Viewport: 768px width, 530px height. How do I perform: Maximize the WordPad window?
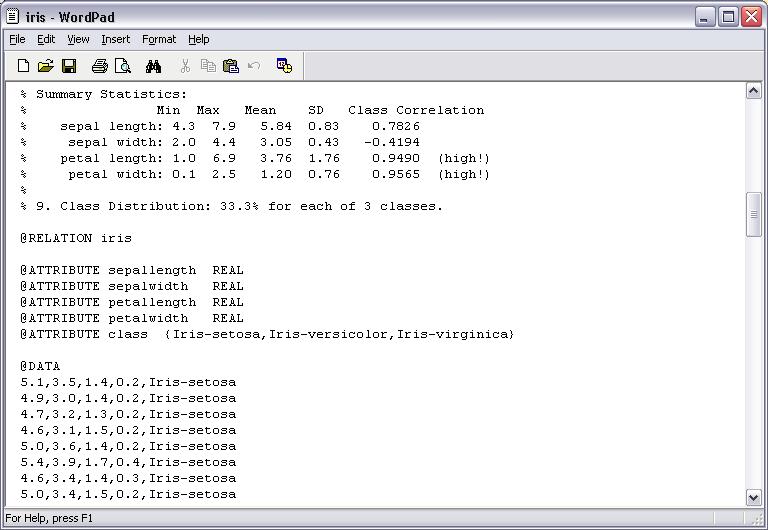pos(728,17)
